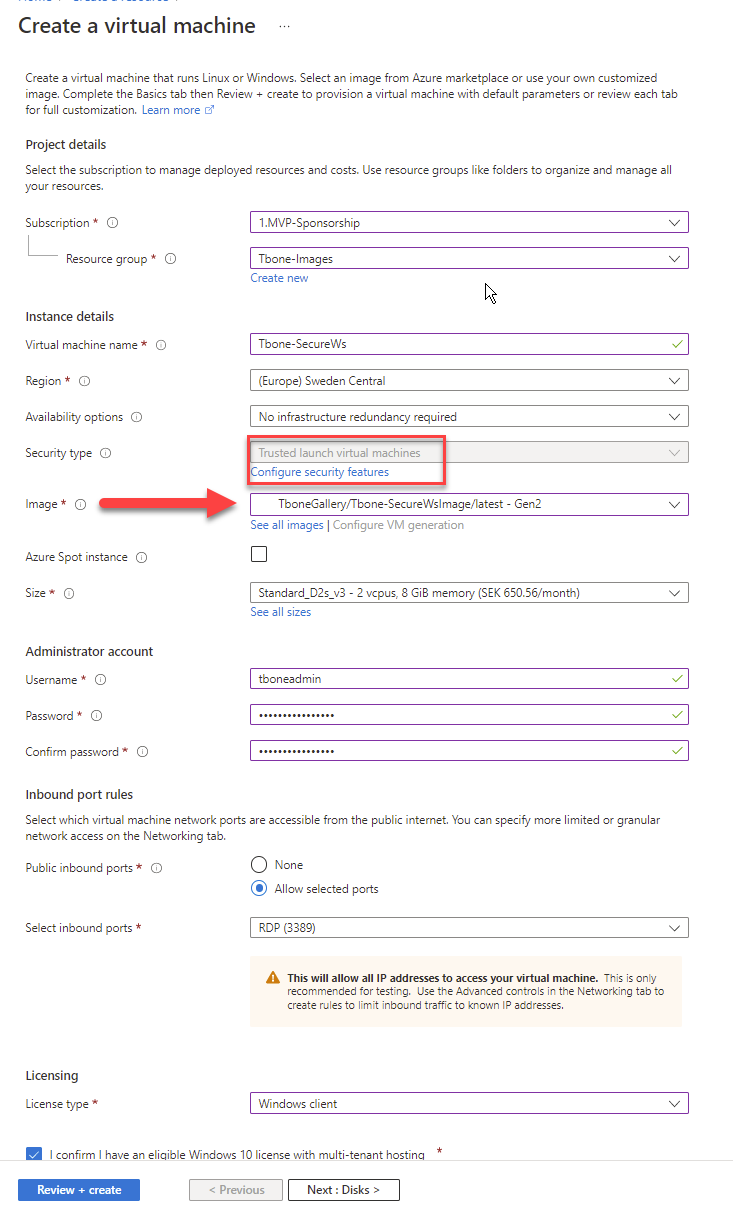The image size is (733, 1212).
Task: Click the Review + create button
Action: pyautogui.click(x=79, y=1190)
